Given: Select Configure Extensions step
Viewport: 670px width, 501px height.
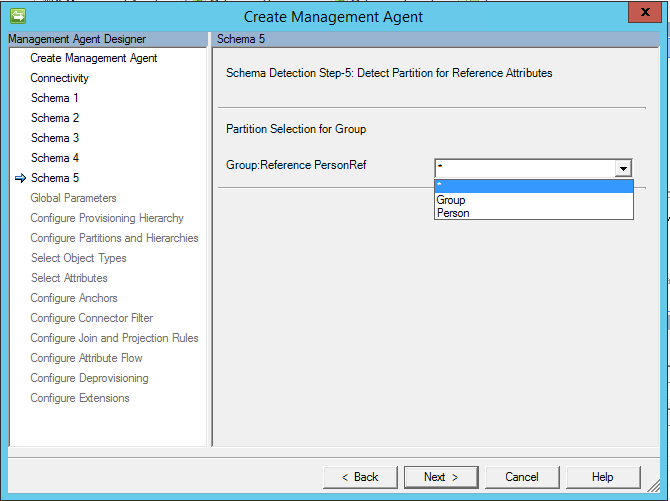Looking at the screenshot, I should [x=79, y=398].
